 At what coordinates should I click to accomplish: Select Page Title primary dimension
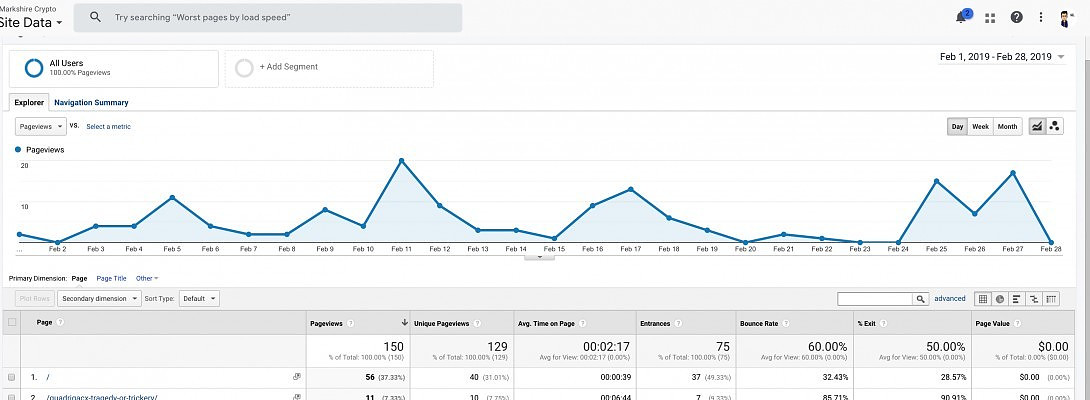click(111, 278)
